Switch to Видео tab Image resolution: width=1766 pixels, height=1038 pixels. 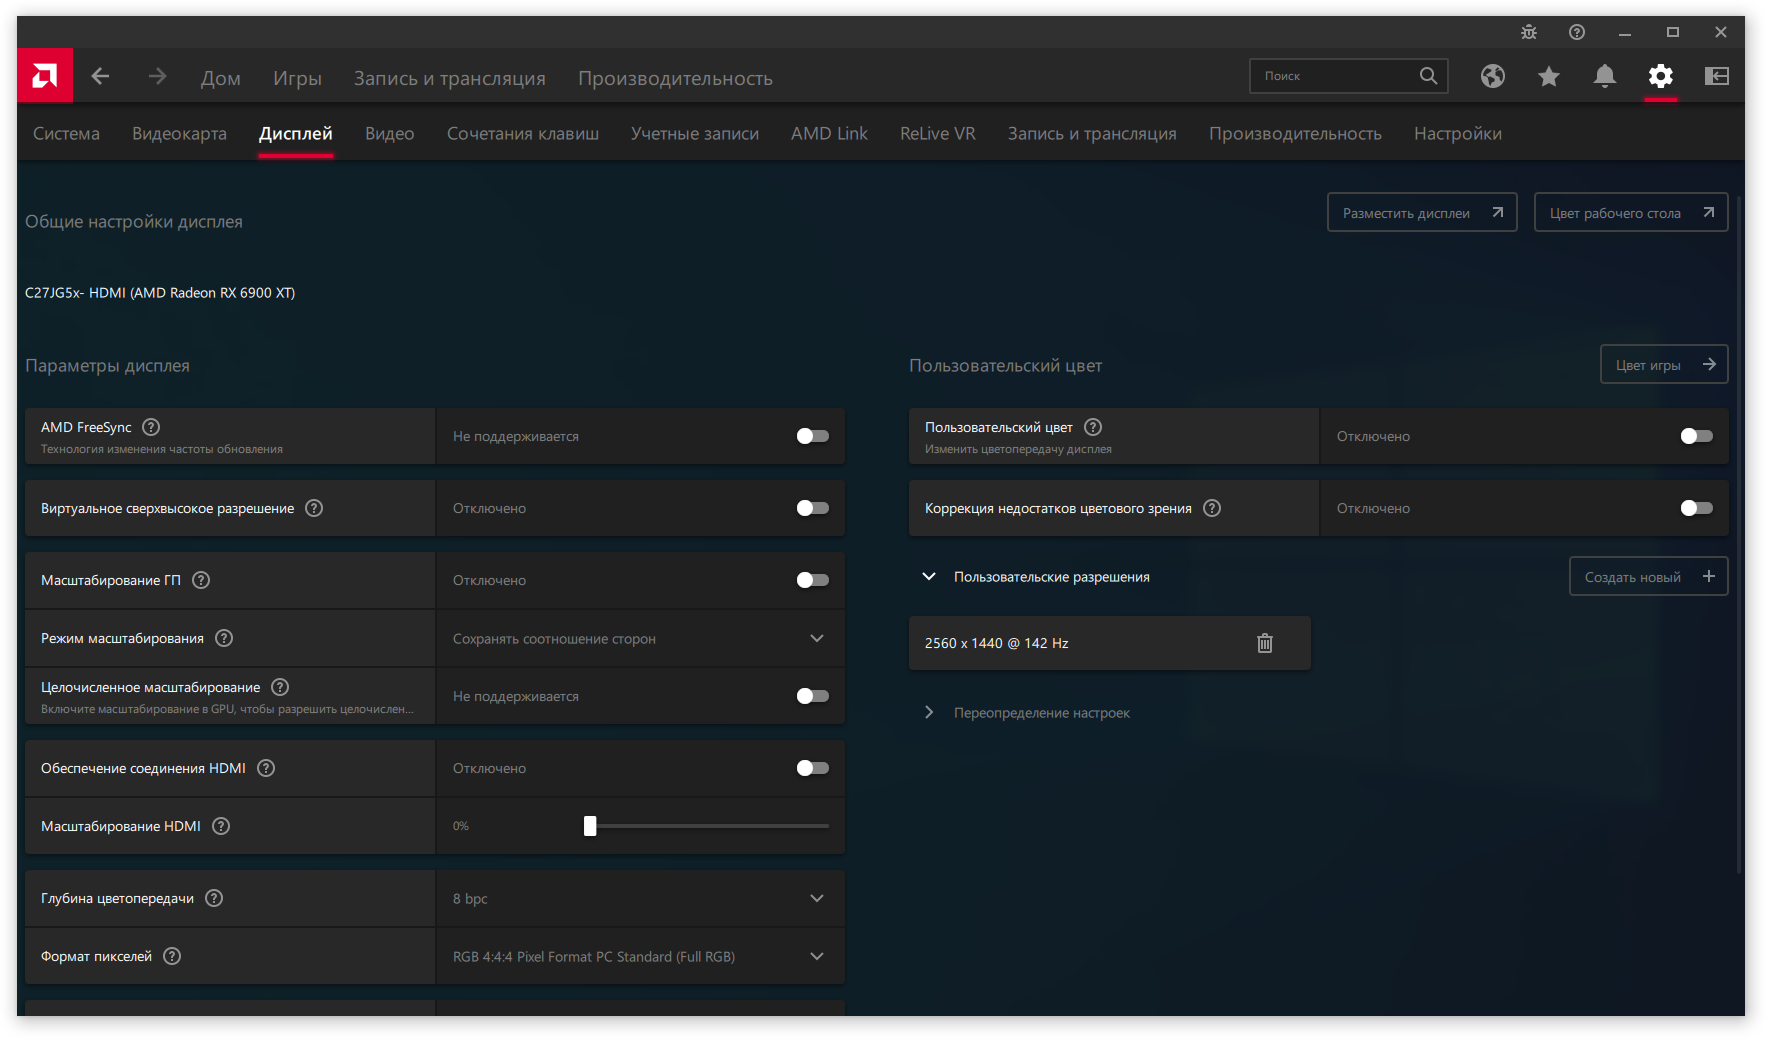pos(389,133)
